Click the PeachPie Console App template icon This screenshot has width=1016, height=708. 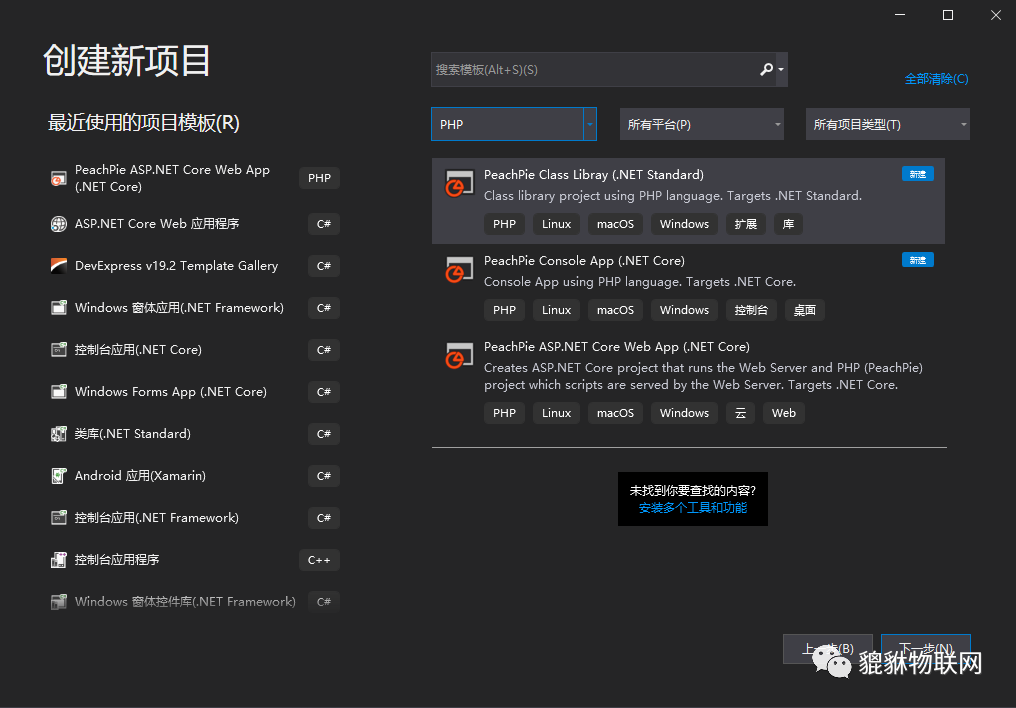459,269
